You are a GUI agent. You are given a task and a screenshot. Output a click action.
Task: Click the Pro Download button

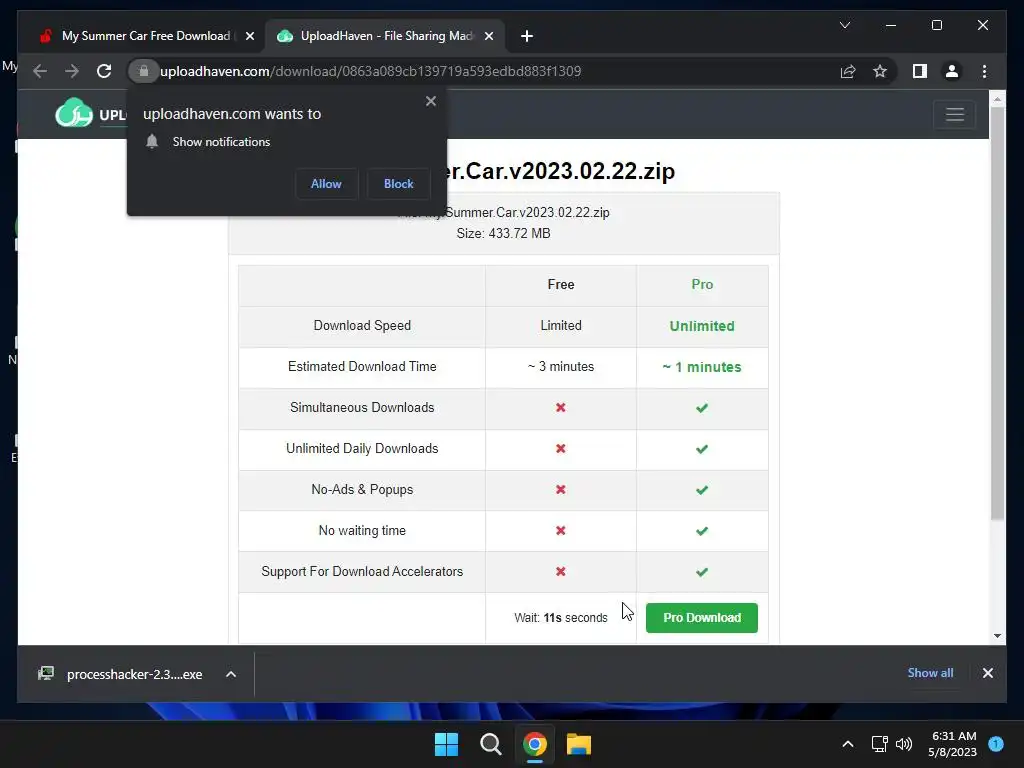(x=701, y=618)
